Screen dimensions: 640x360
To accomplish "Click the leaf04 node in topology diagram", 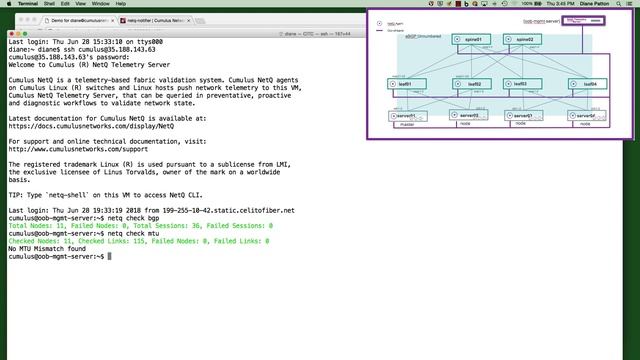I will (587, 84).
